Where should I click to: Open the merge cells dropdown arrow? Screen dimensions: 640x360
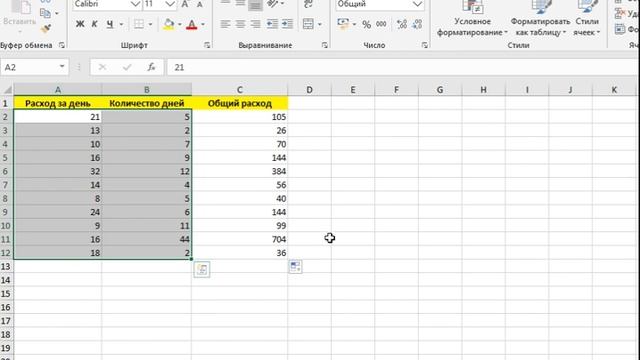pyautogui.click(x=320, y=24)
